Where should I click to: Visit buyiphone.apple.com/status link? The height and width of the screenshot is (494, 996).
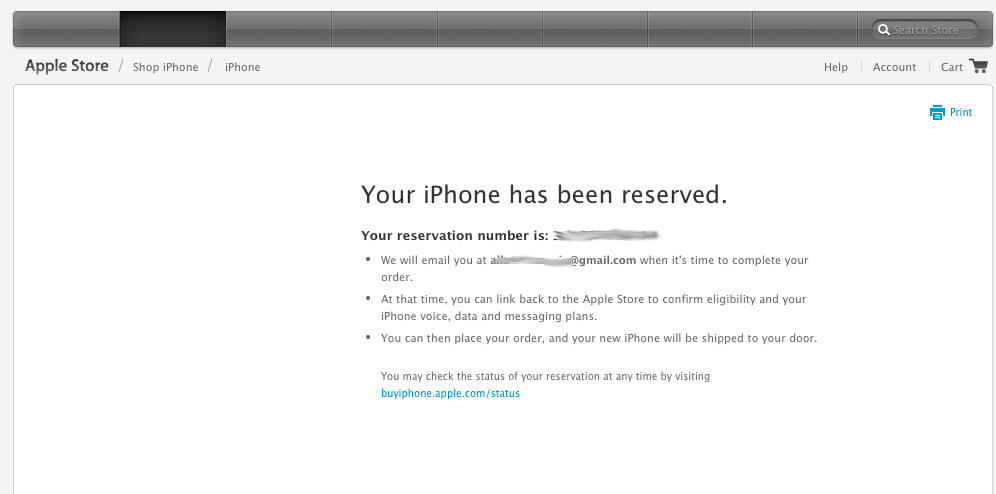(x=450, y=393)
